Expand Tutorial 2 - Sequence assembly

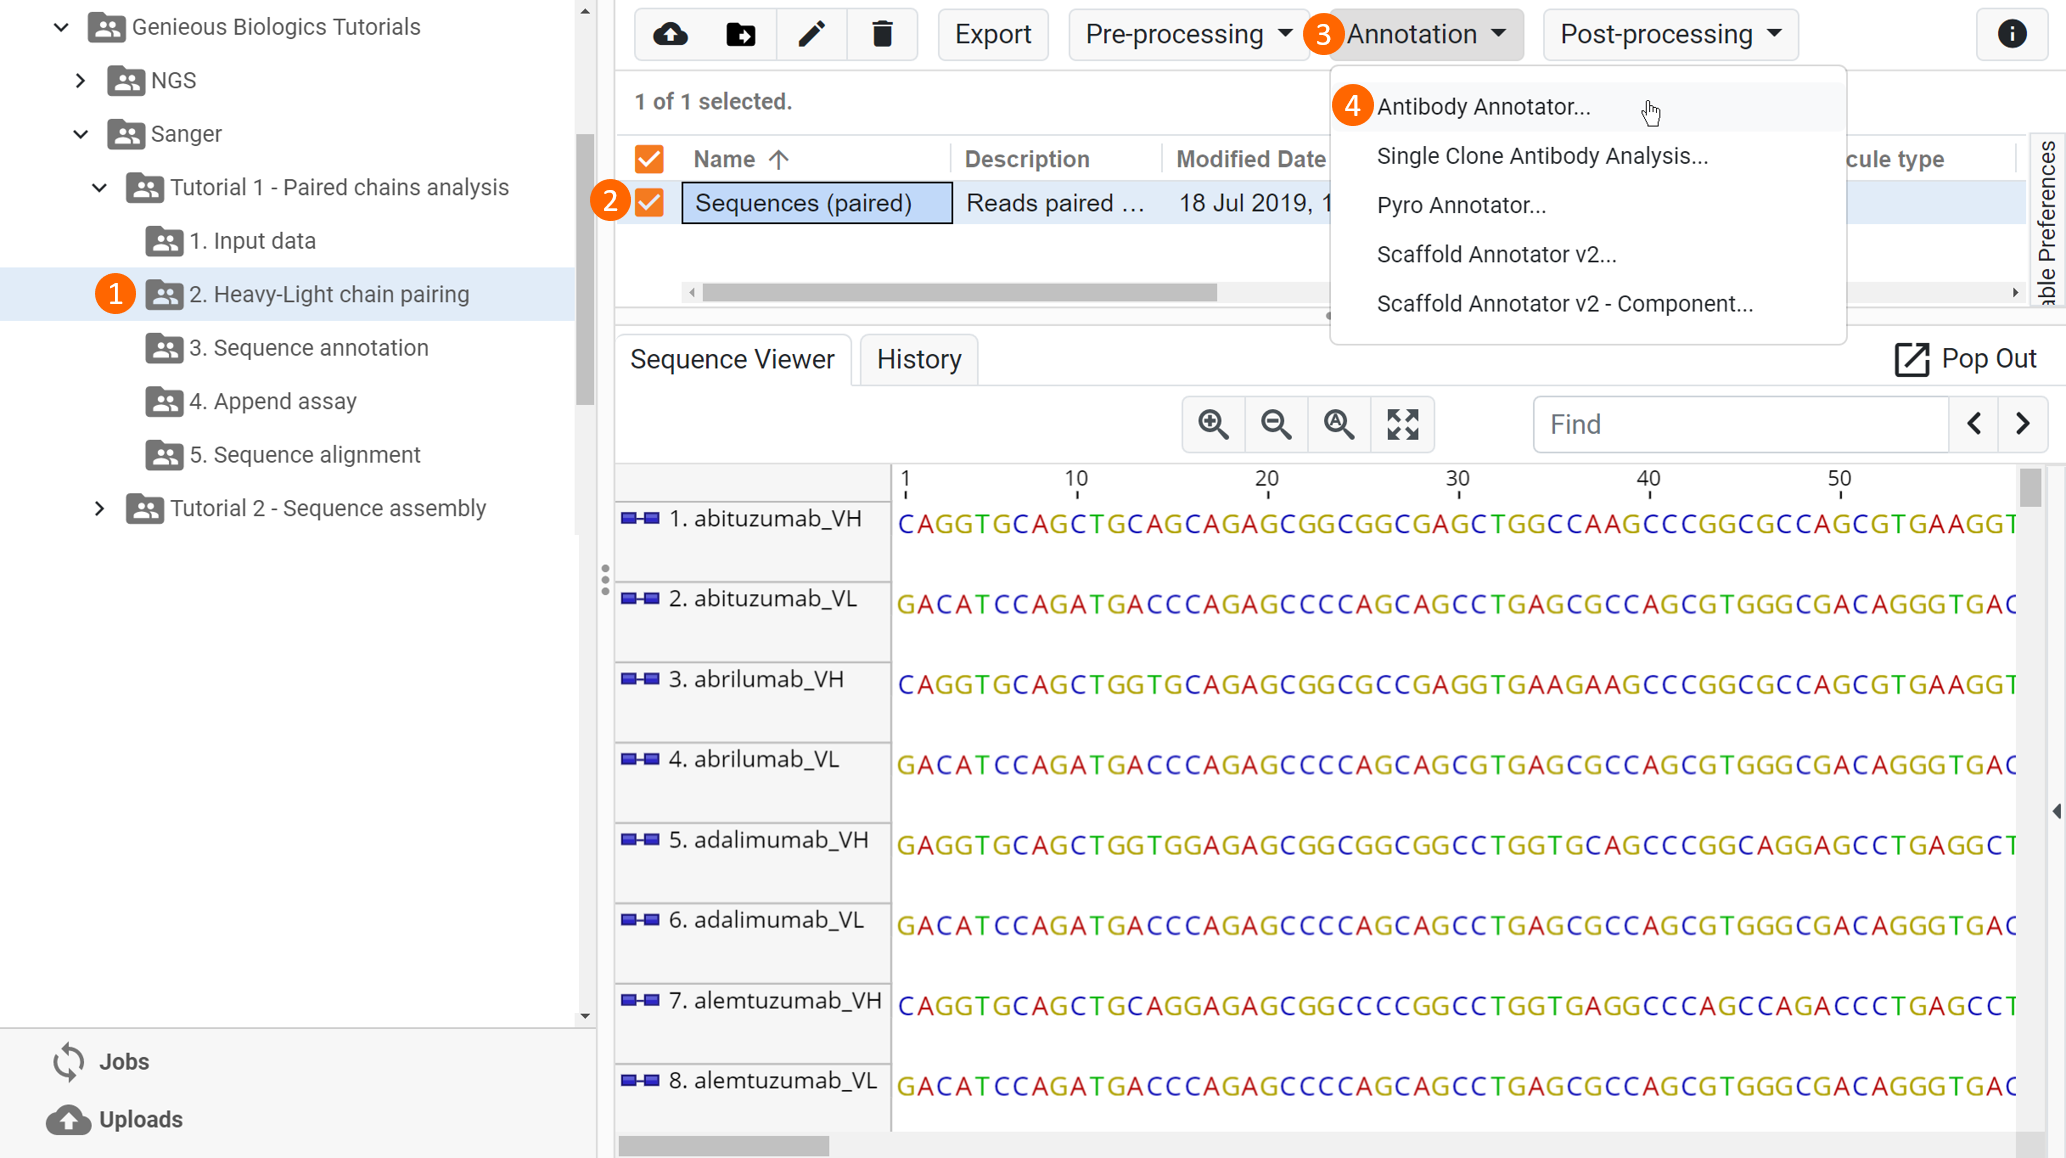(x=99, y=508)
